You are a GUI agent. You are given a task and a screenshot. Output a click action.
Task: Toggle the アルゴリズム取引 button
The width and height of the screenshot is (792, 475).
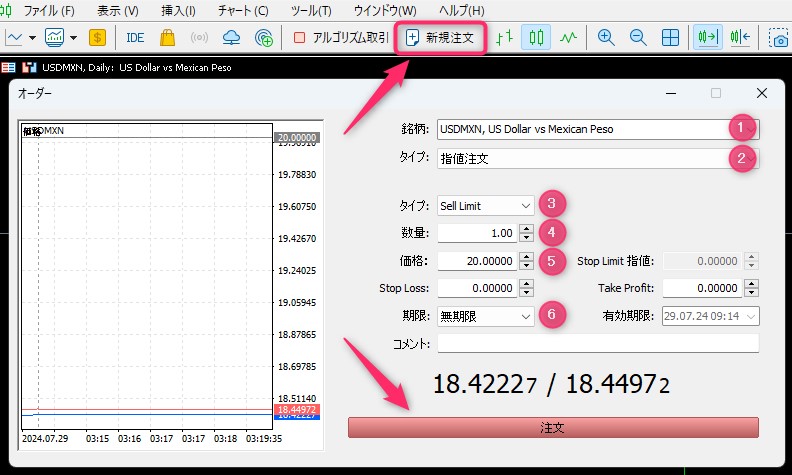point(341,37)
